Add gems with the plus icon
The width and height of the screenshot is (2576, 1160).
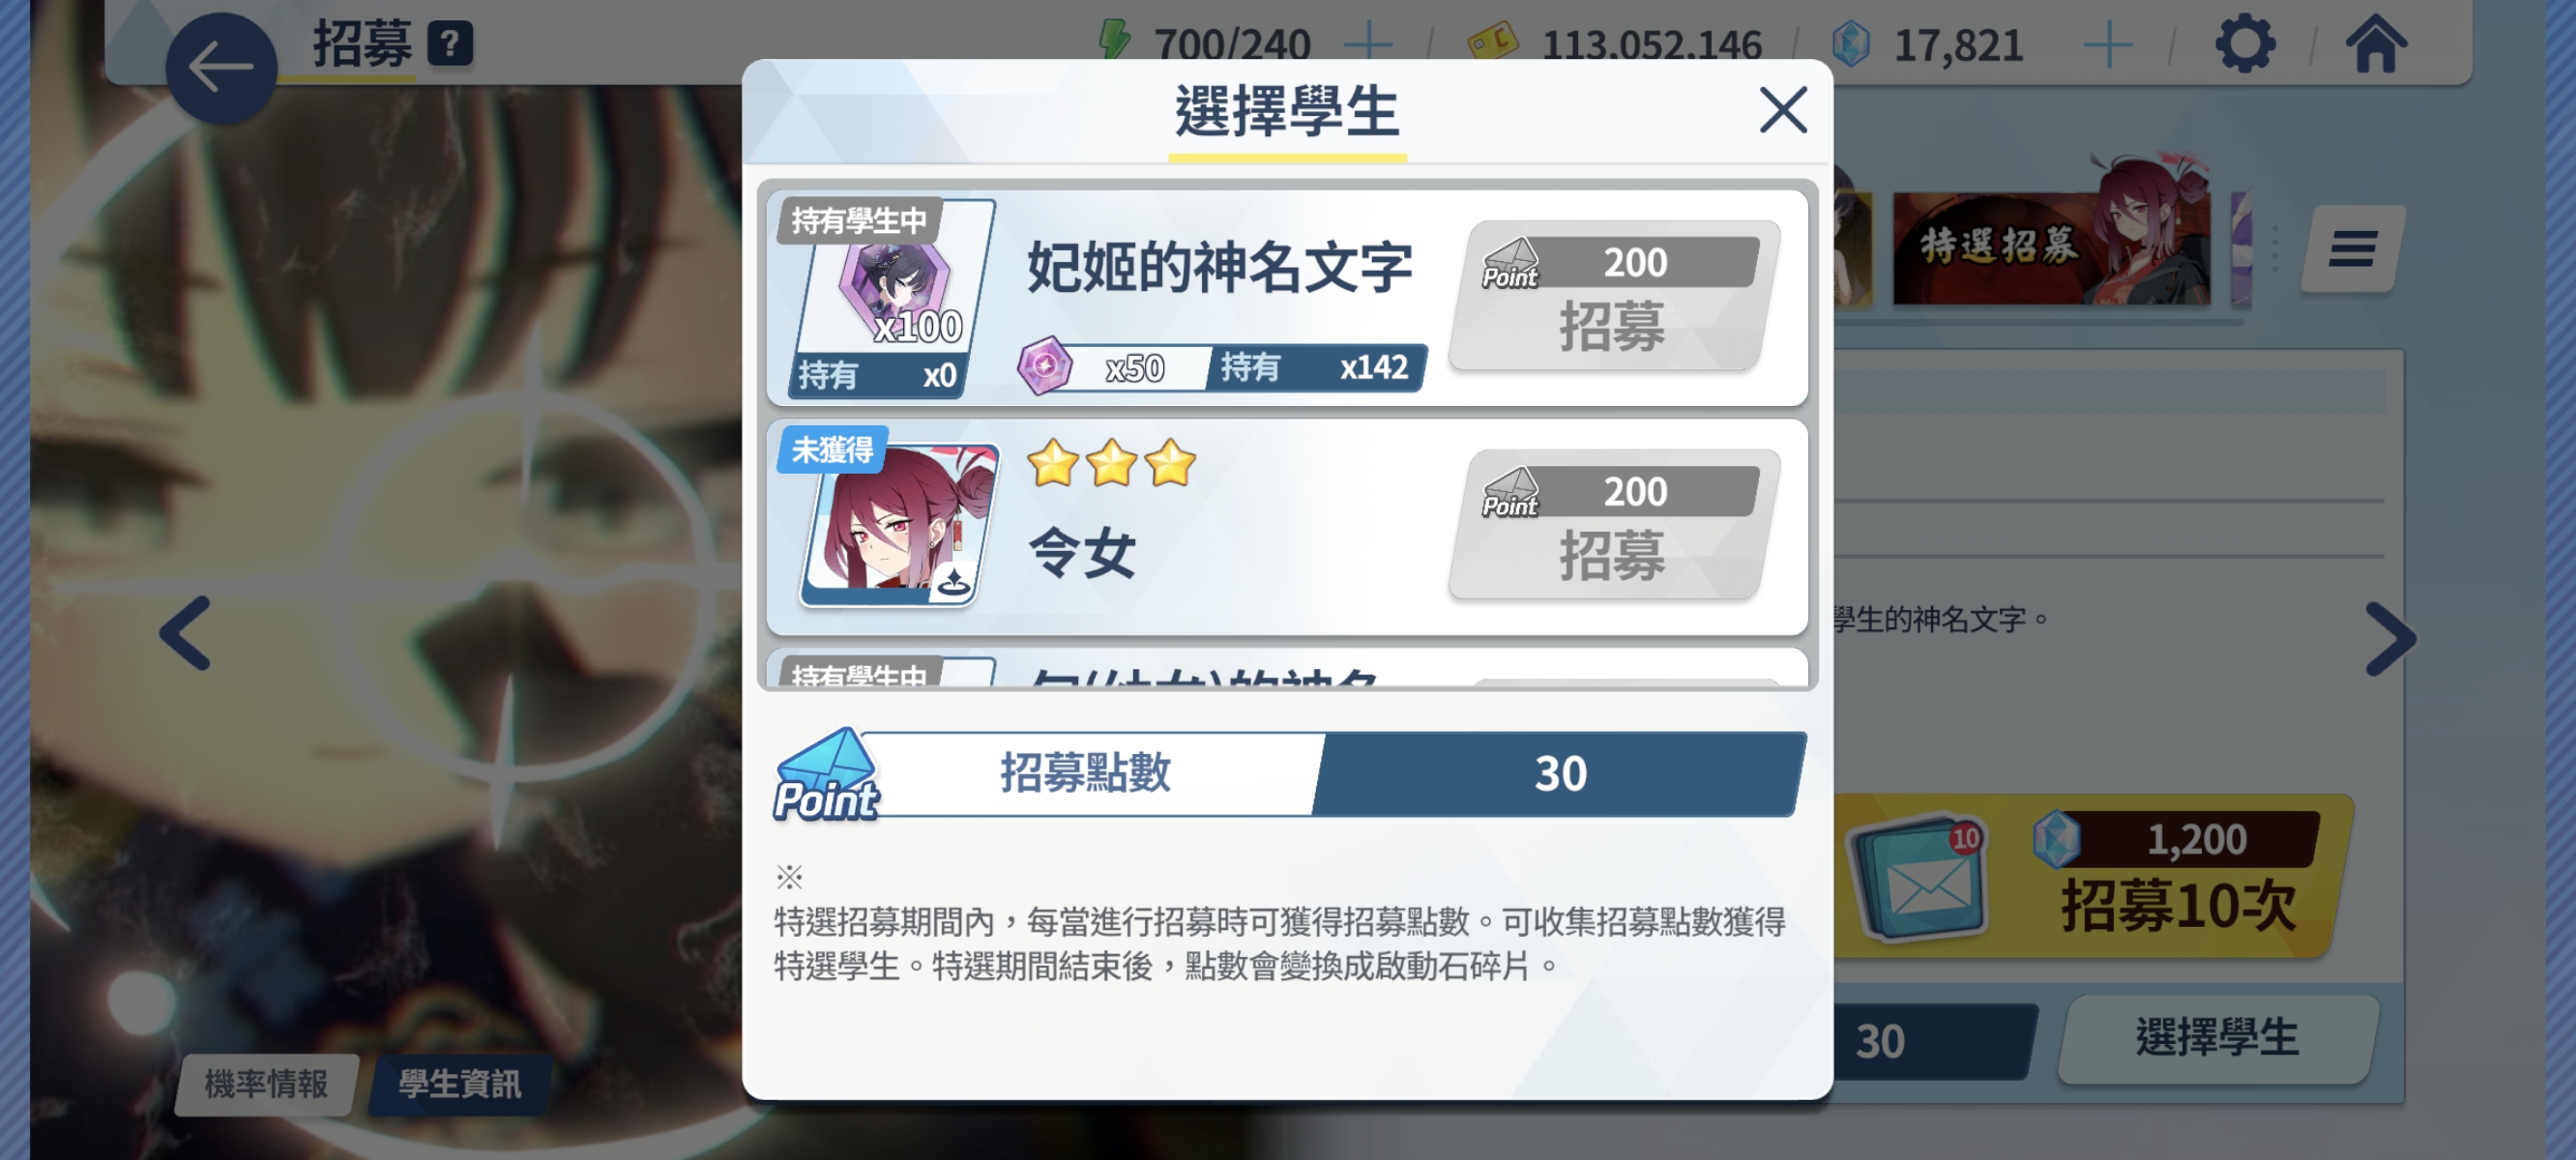(x=2108, y=45)
